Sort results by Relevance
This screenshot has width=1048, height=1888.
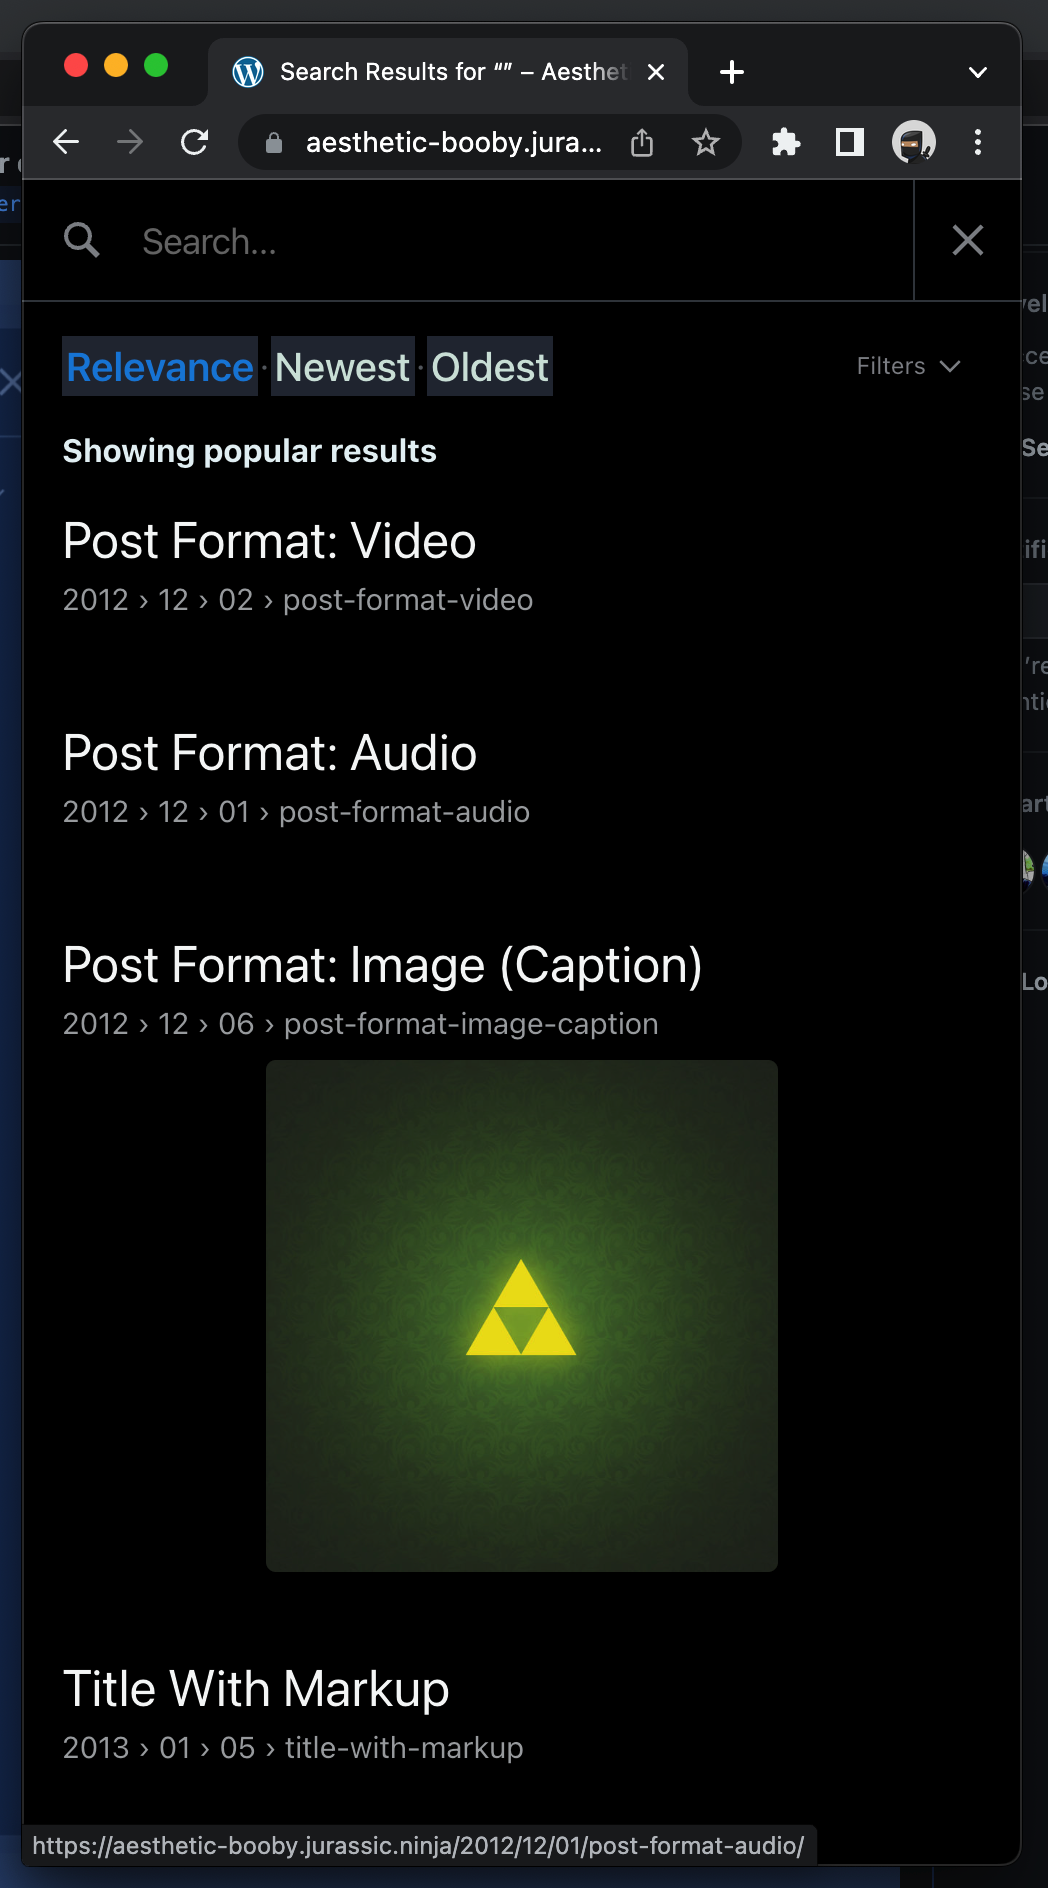[x=160, y=367]
